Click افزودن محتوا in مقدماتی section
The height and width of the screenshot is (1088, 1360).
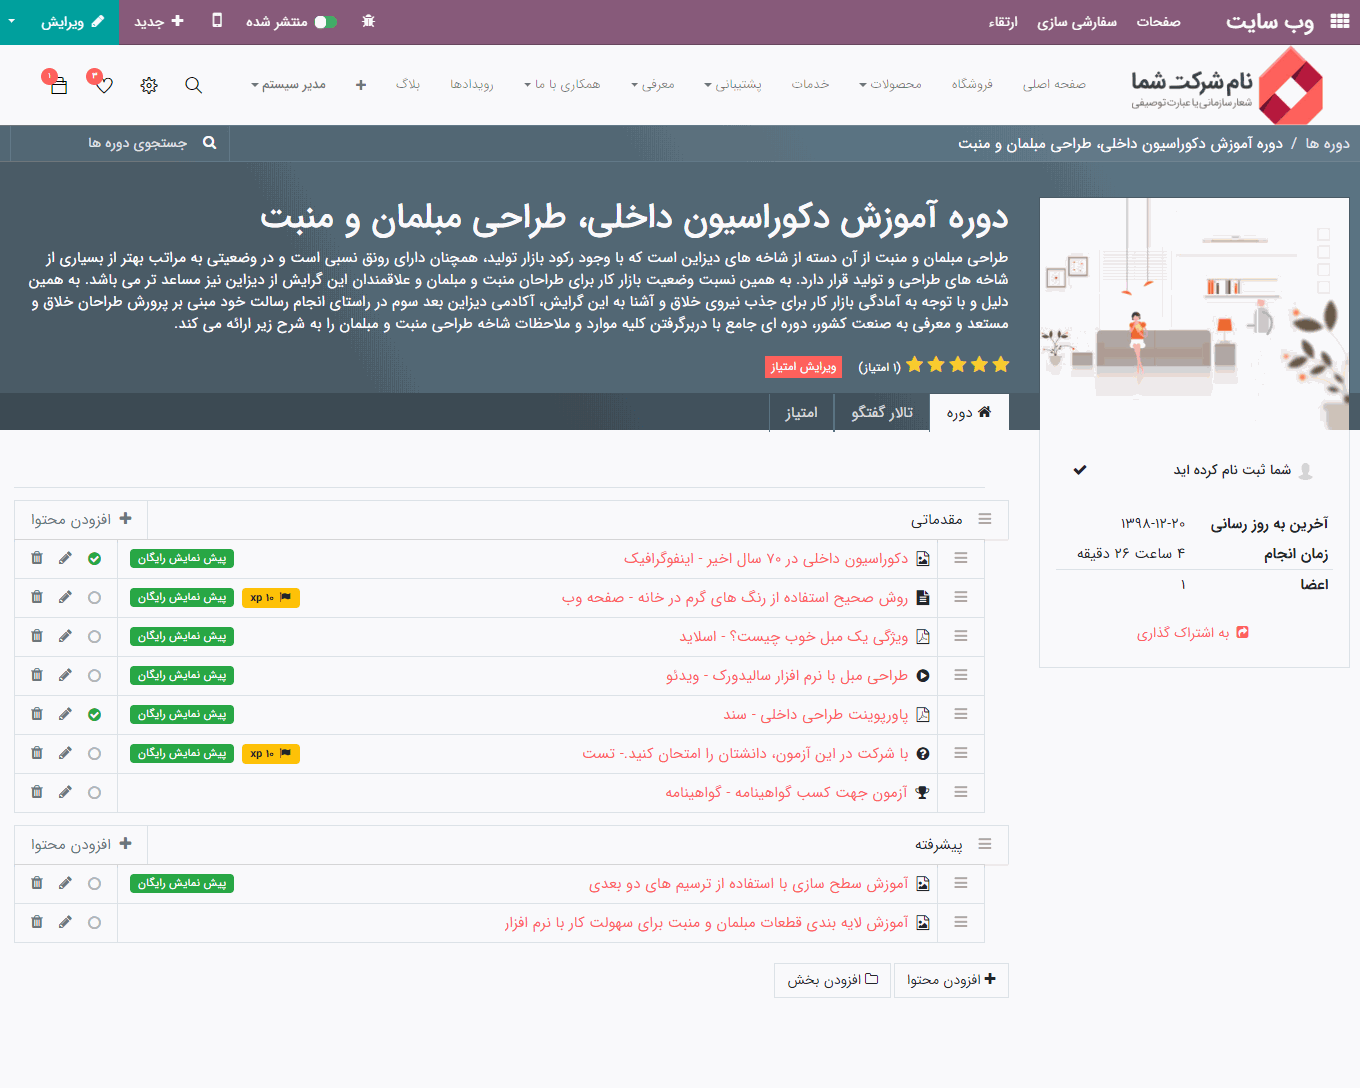pos(81,519)
